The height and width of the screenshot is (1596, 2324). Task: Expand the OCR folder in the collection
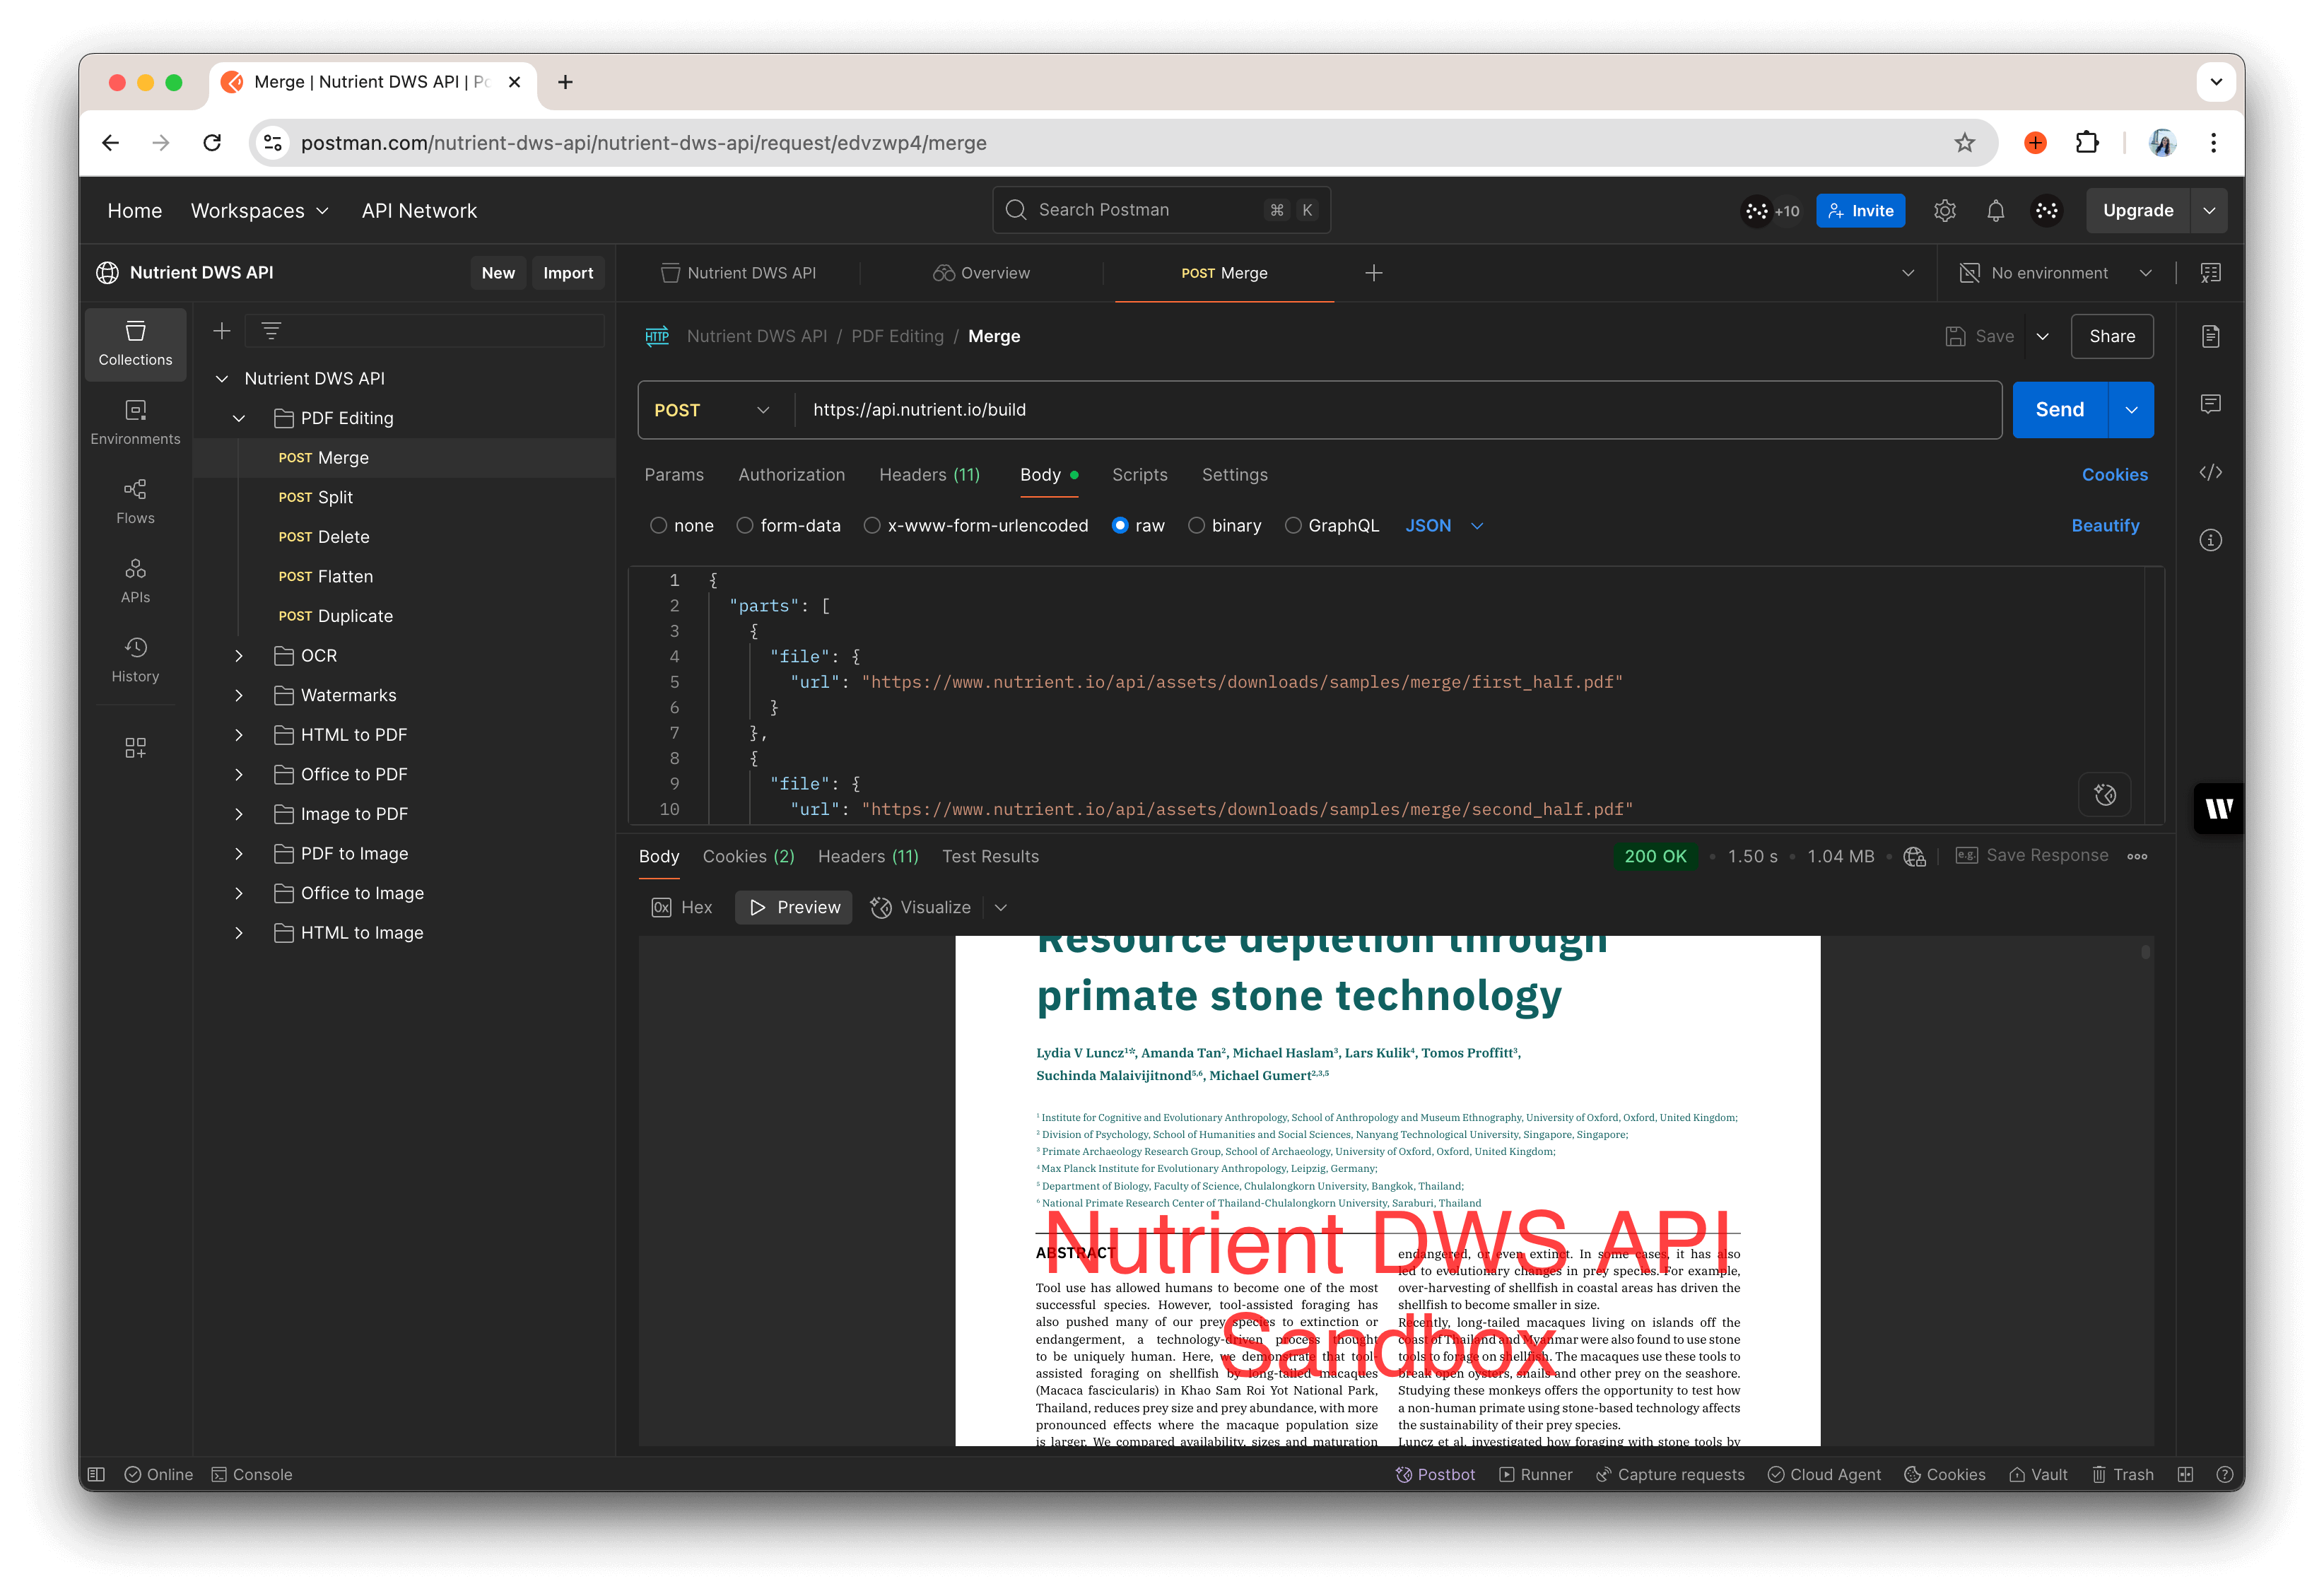238,655
